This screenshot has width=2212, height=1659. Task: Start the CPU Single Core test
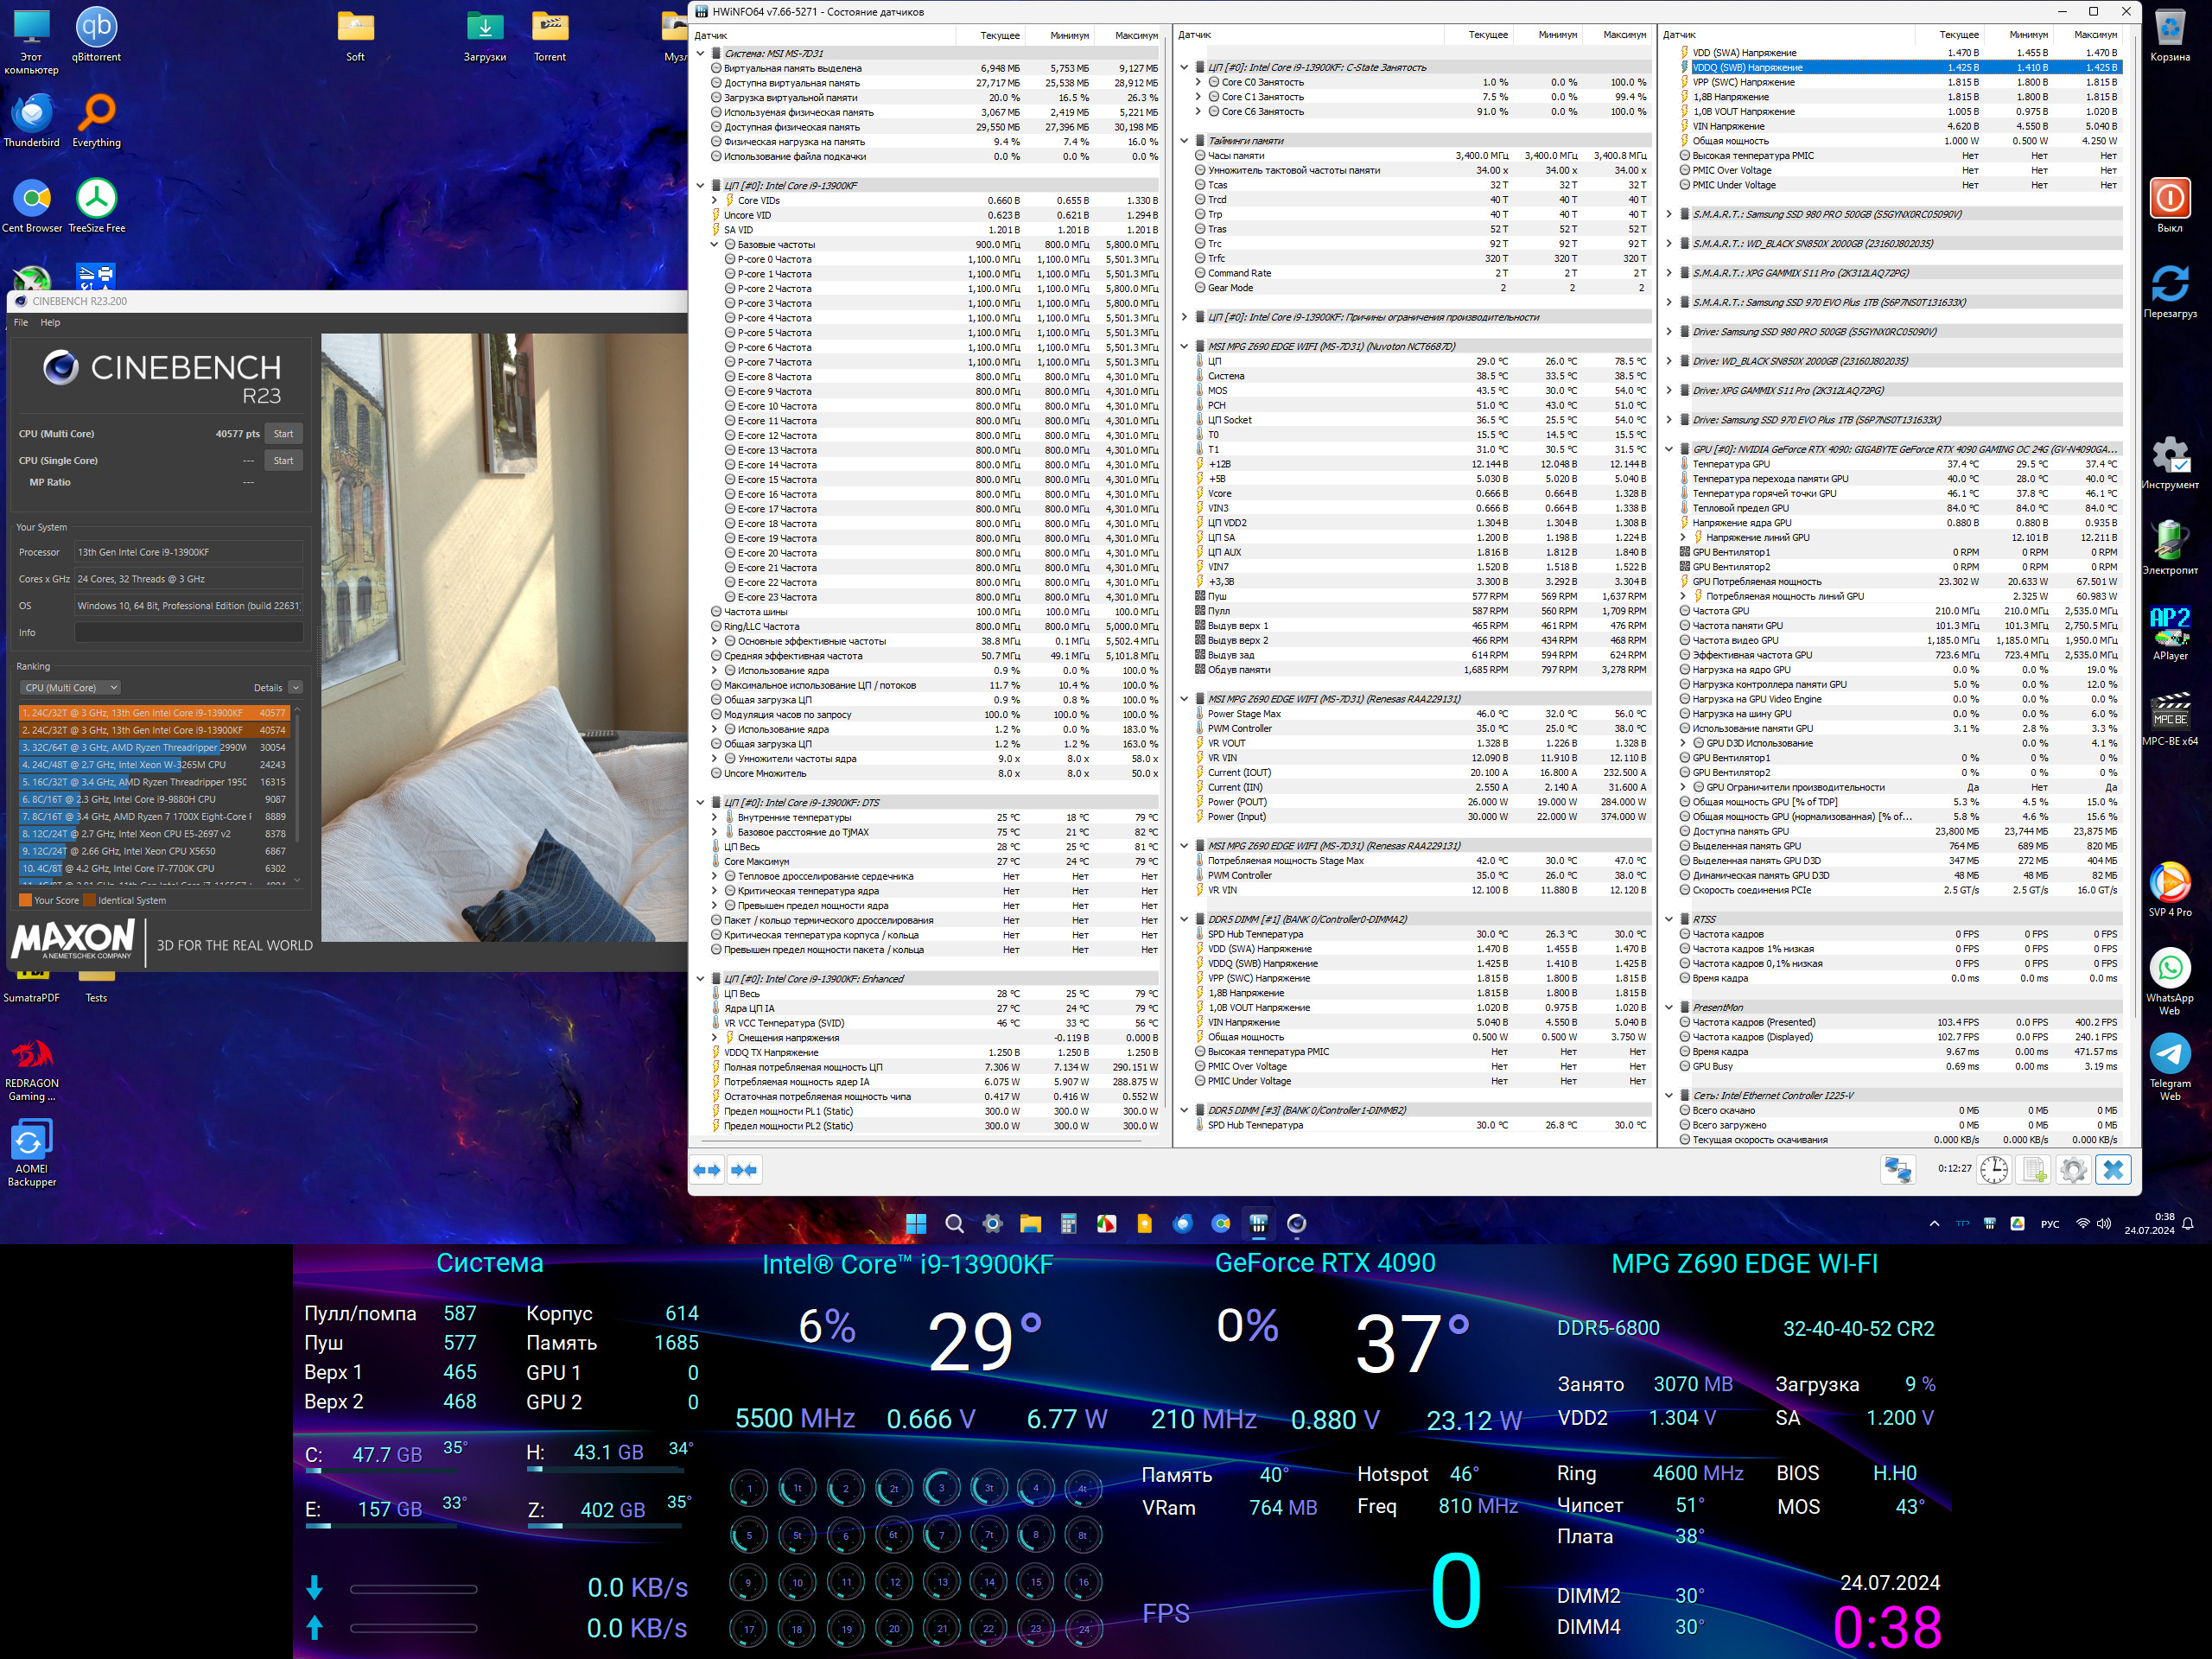click(284, 461)
